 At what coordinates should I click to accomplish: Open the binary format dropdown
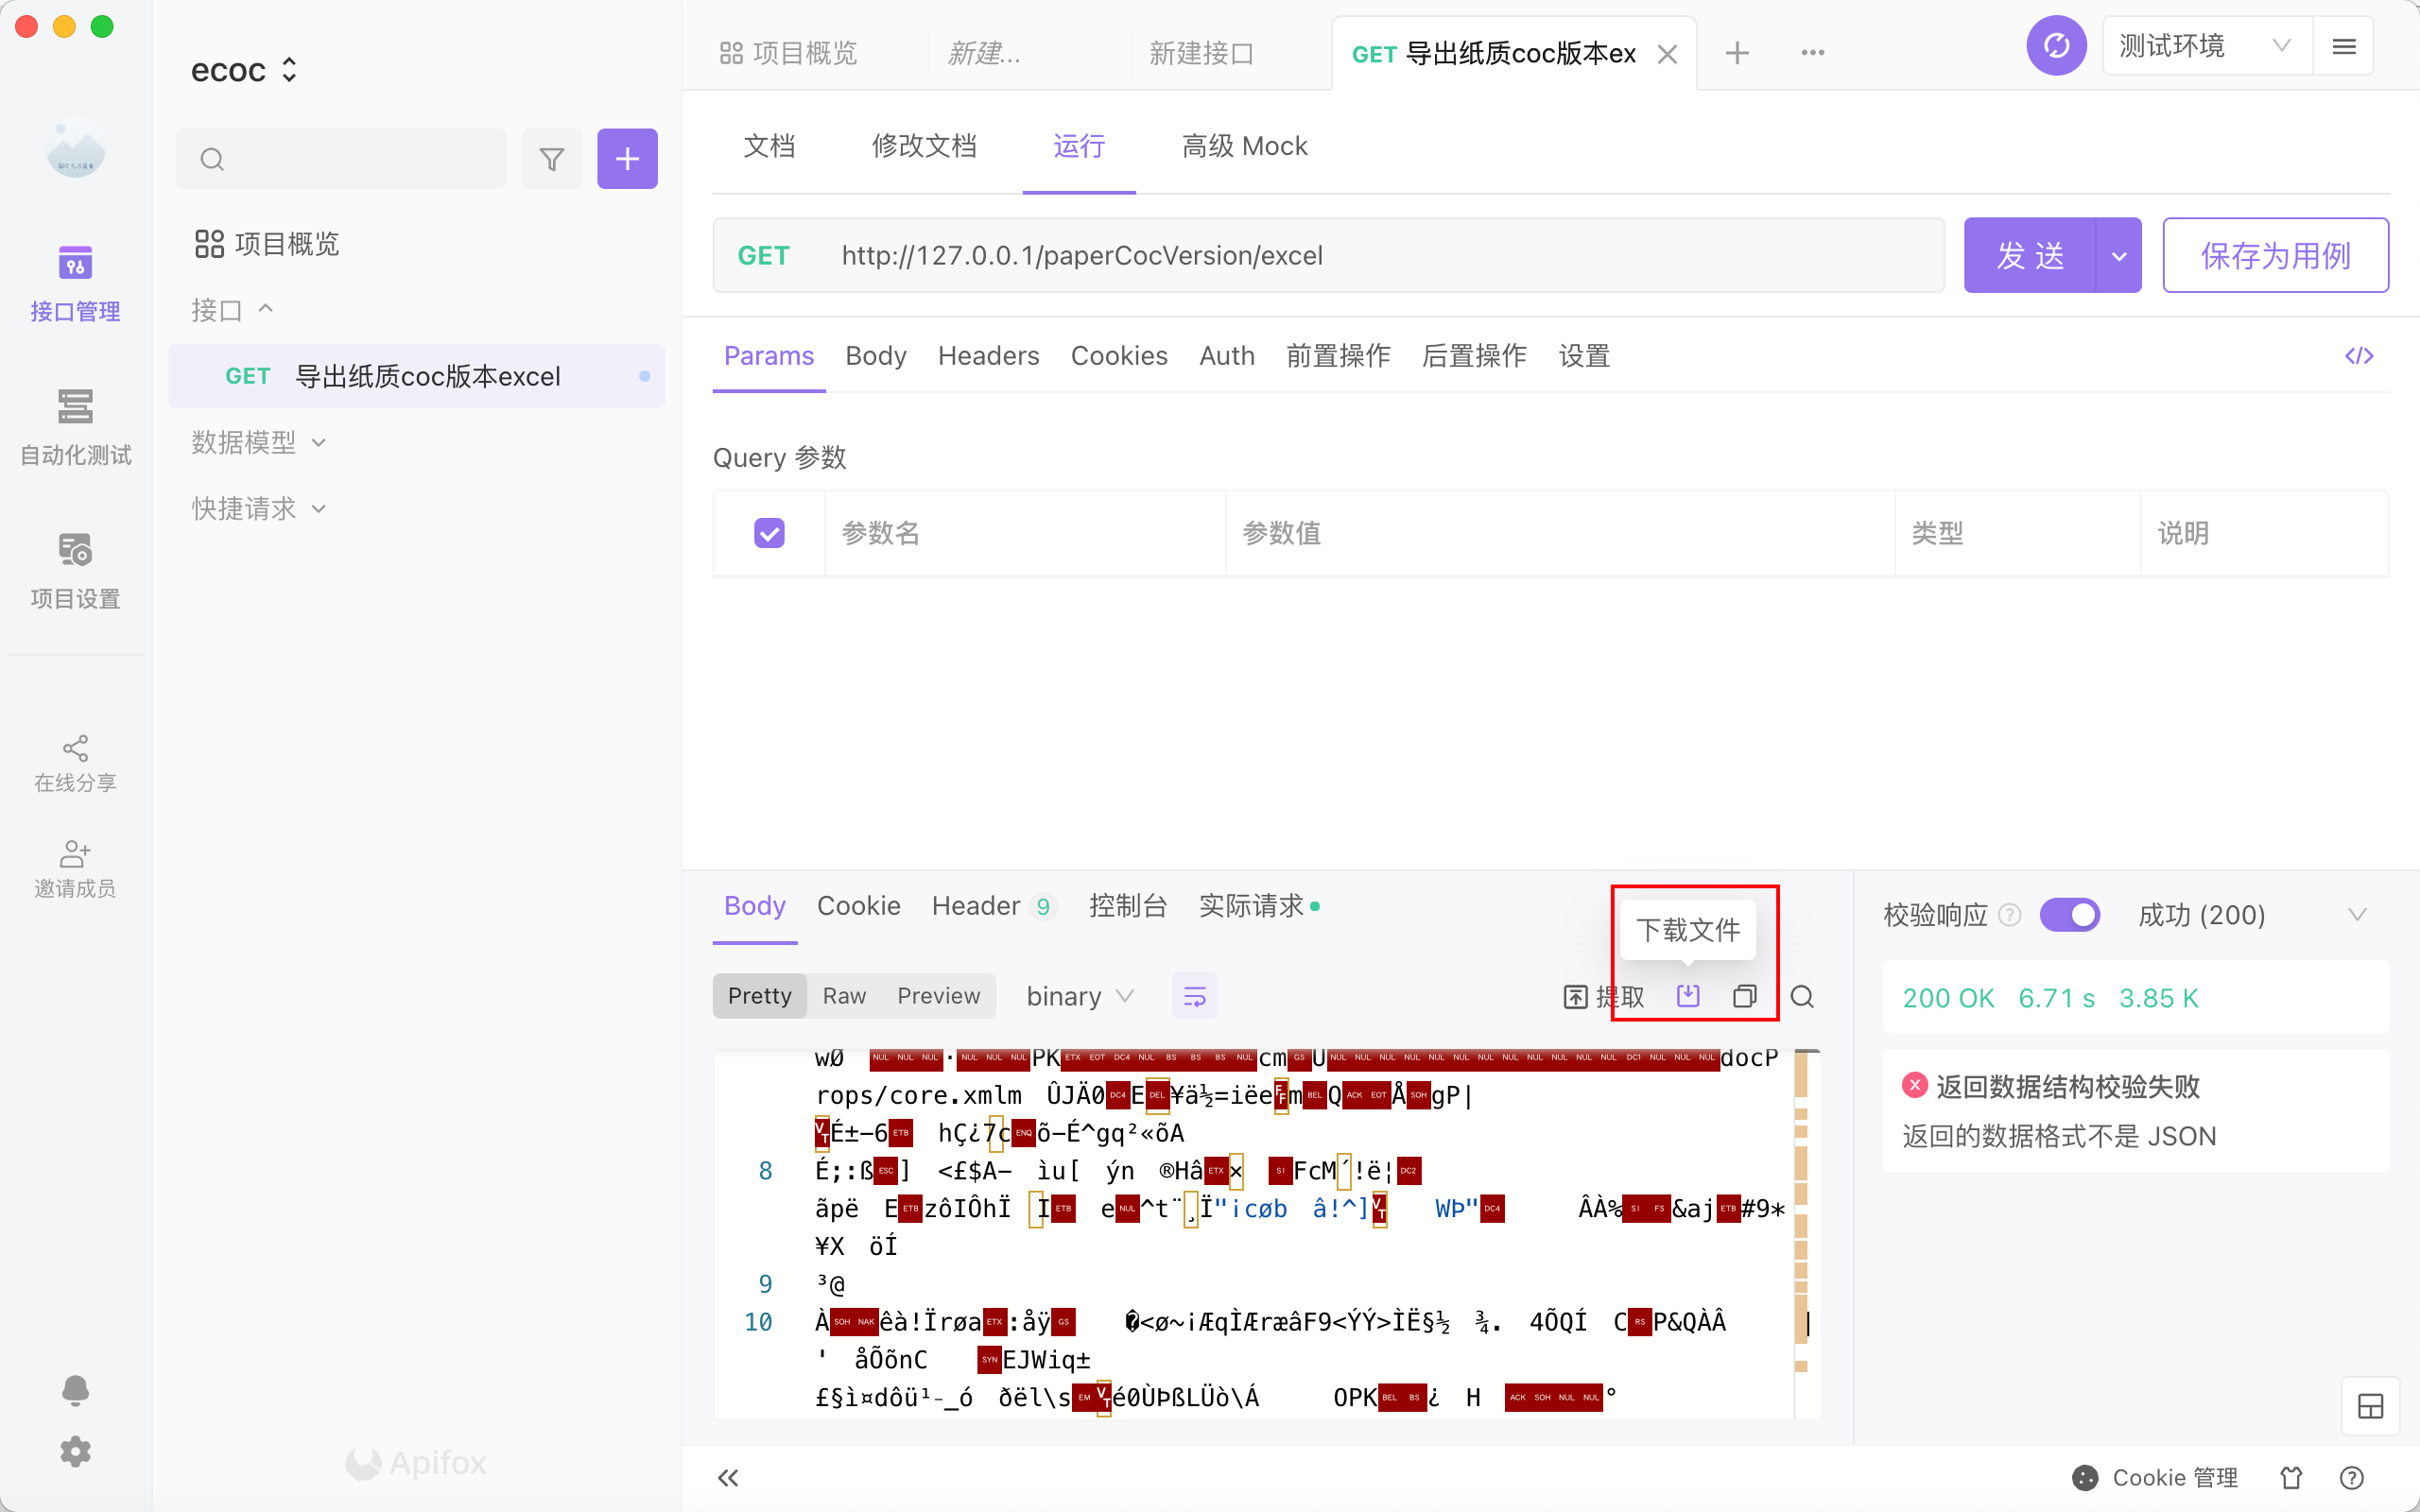coord(1078,995)
